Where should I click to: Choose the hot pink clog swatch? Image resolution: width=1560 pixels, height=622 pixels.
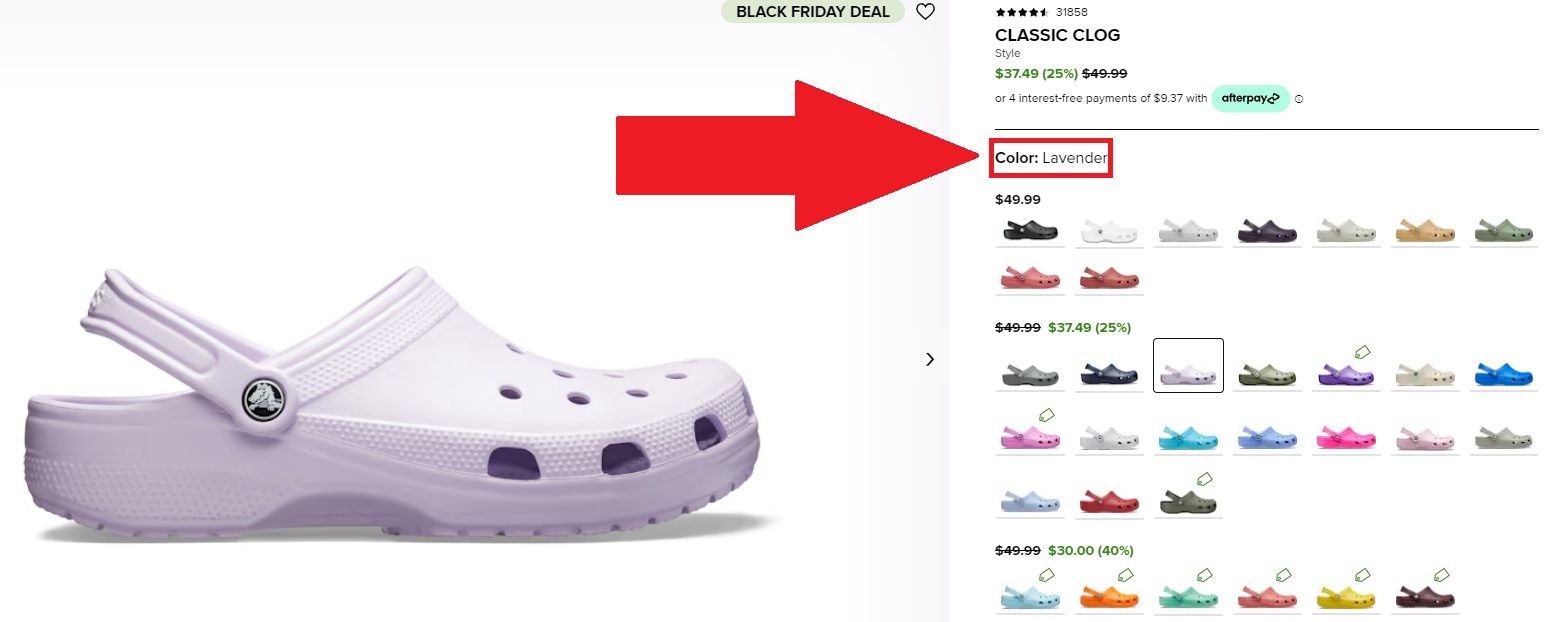(x=1345, y=437)
